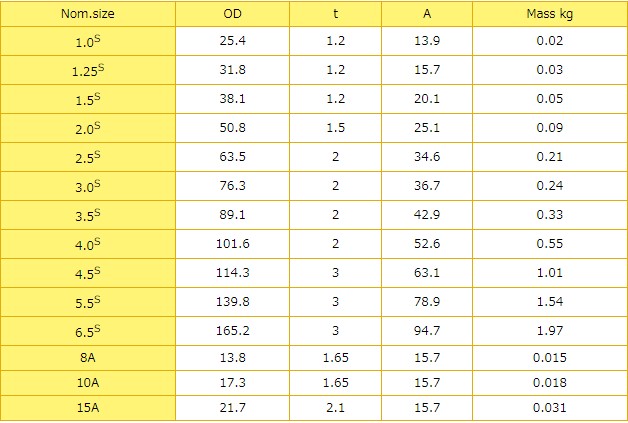628x423 pixels.
Task: Click the OD value 165.2
Action: [232, 330]
